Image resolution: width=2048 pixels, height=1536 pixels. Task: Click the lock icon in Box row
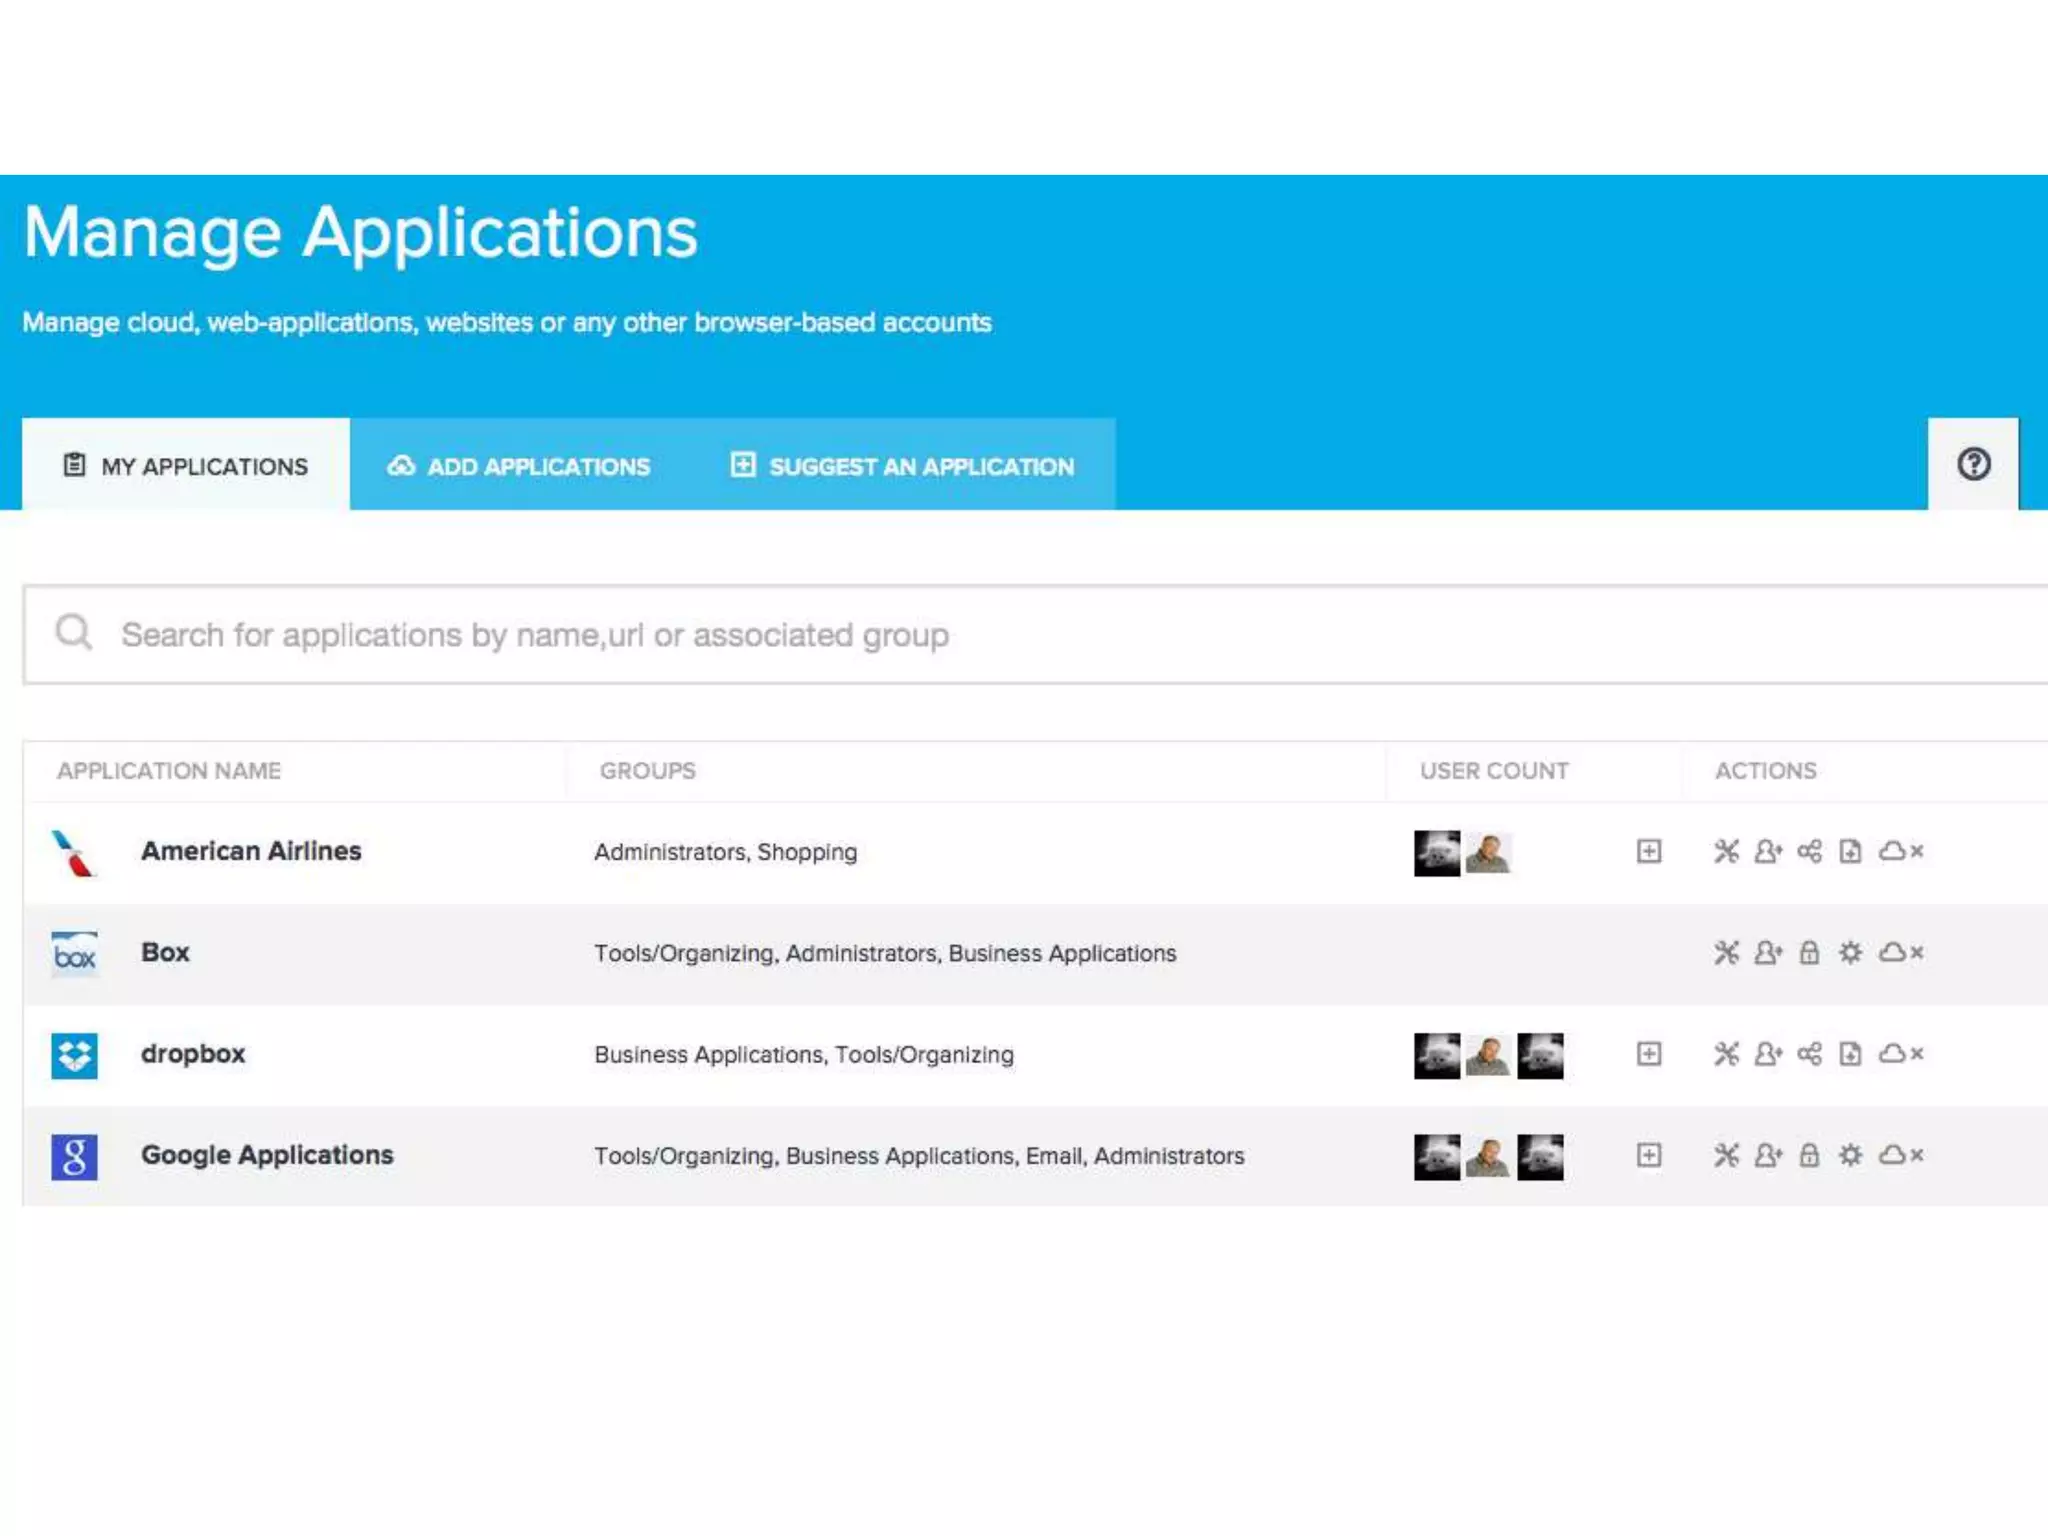[1809, 952]
